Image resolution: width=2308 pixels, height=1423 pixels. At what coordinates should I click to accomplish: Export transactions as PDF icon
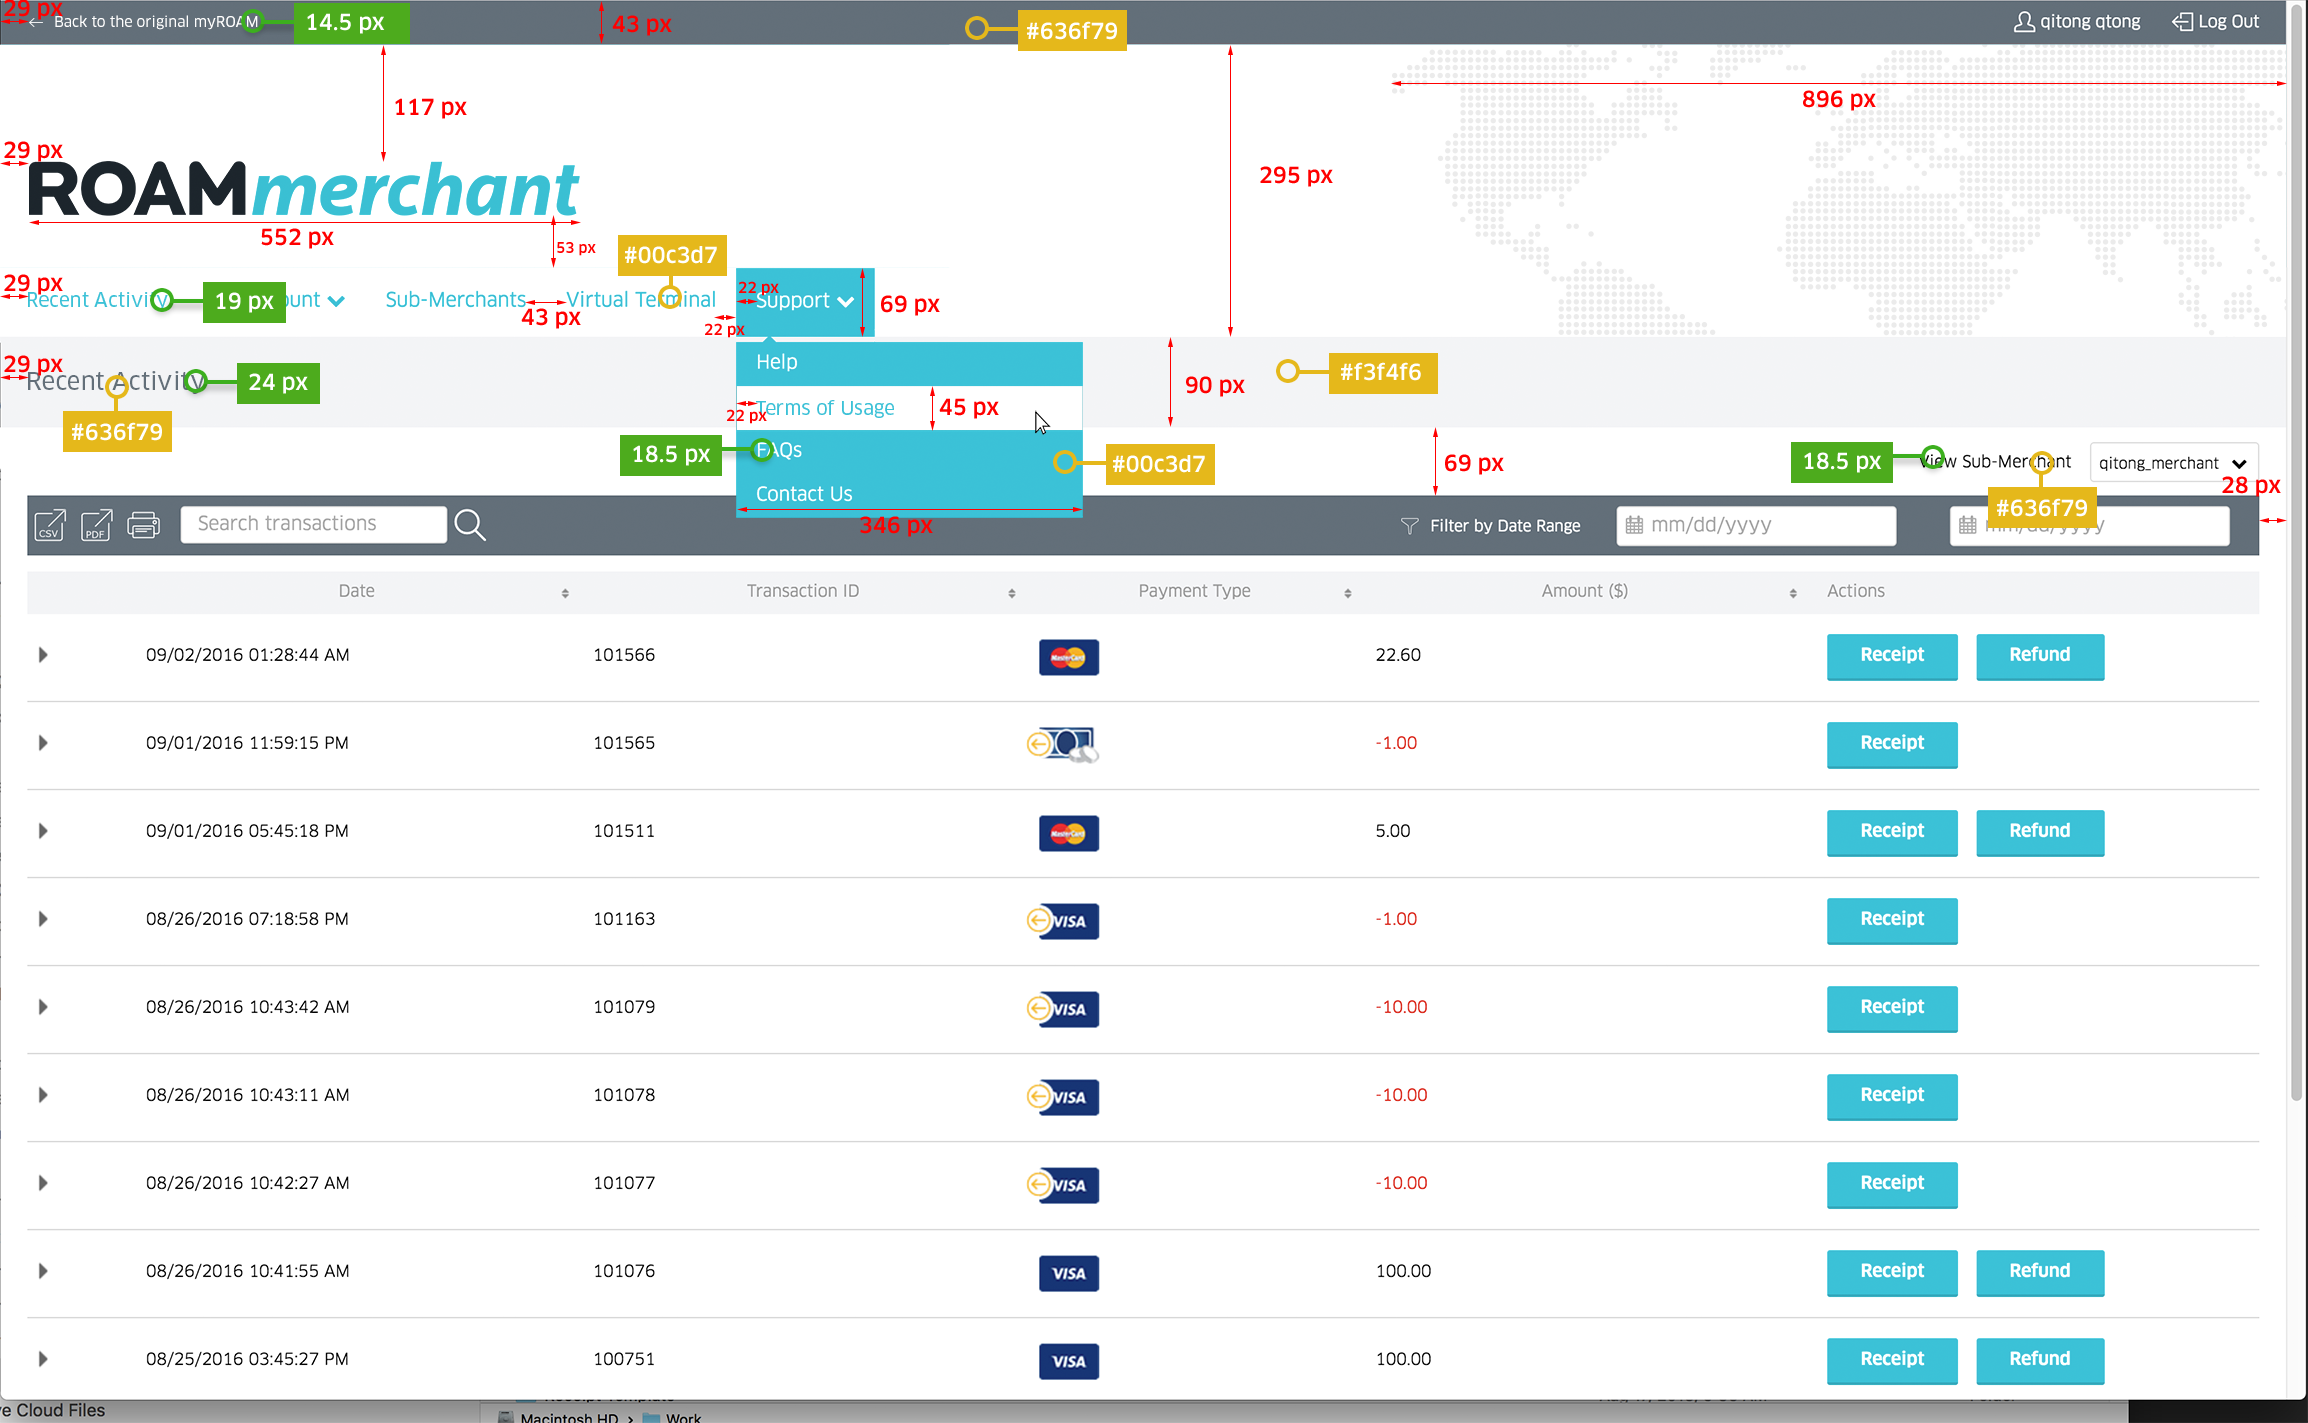tap(97, 525)
